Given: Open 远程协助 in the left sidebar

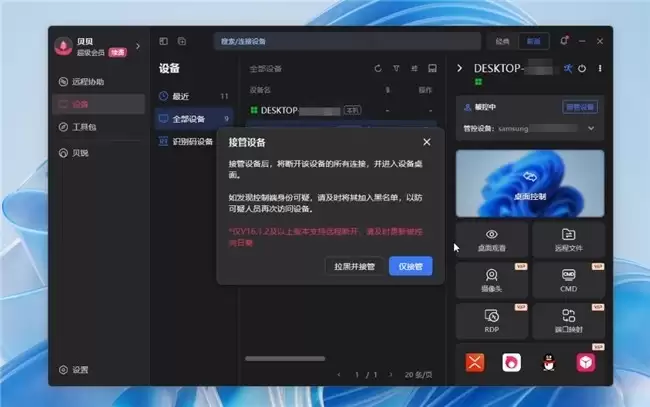Looking at the screenshot, I should (x=88, y=82).
